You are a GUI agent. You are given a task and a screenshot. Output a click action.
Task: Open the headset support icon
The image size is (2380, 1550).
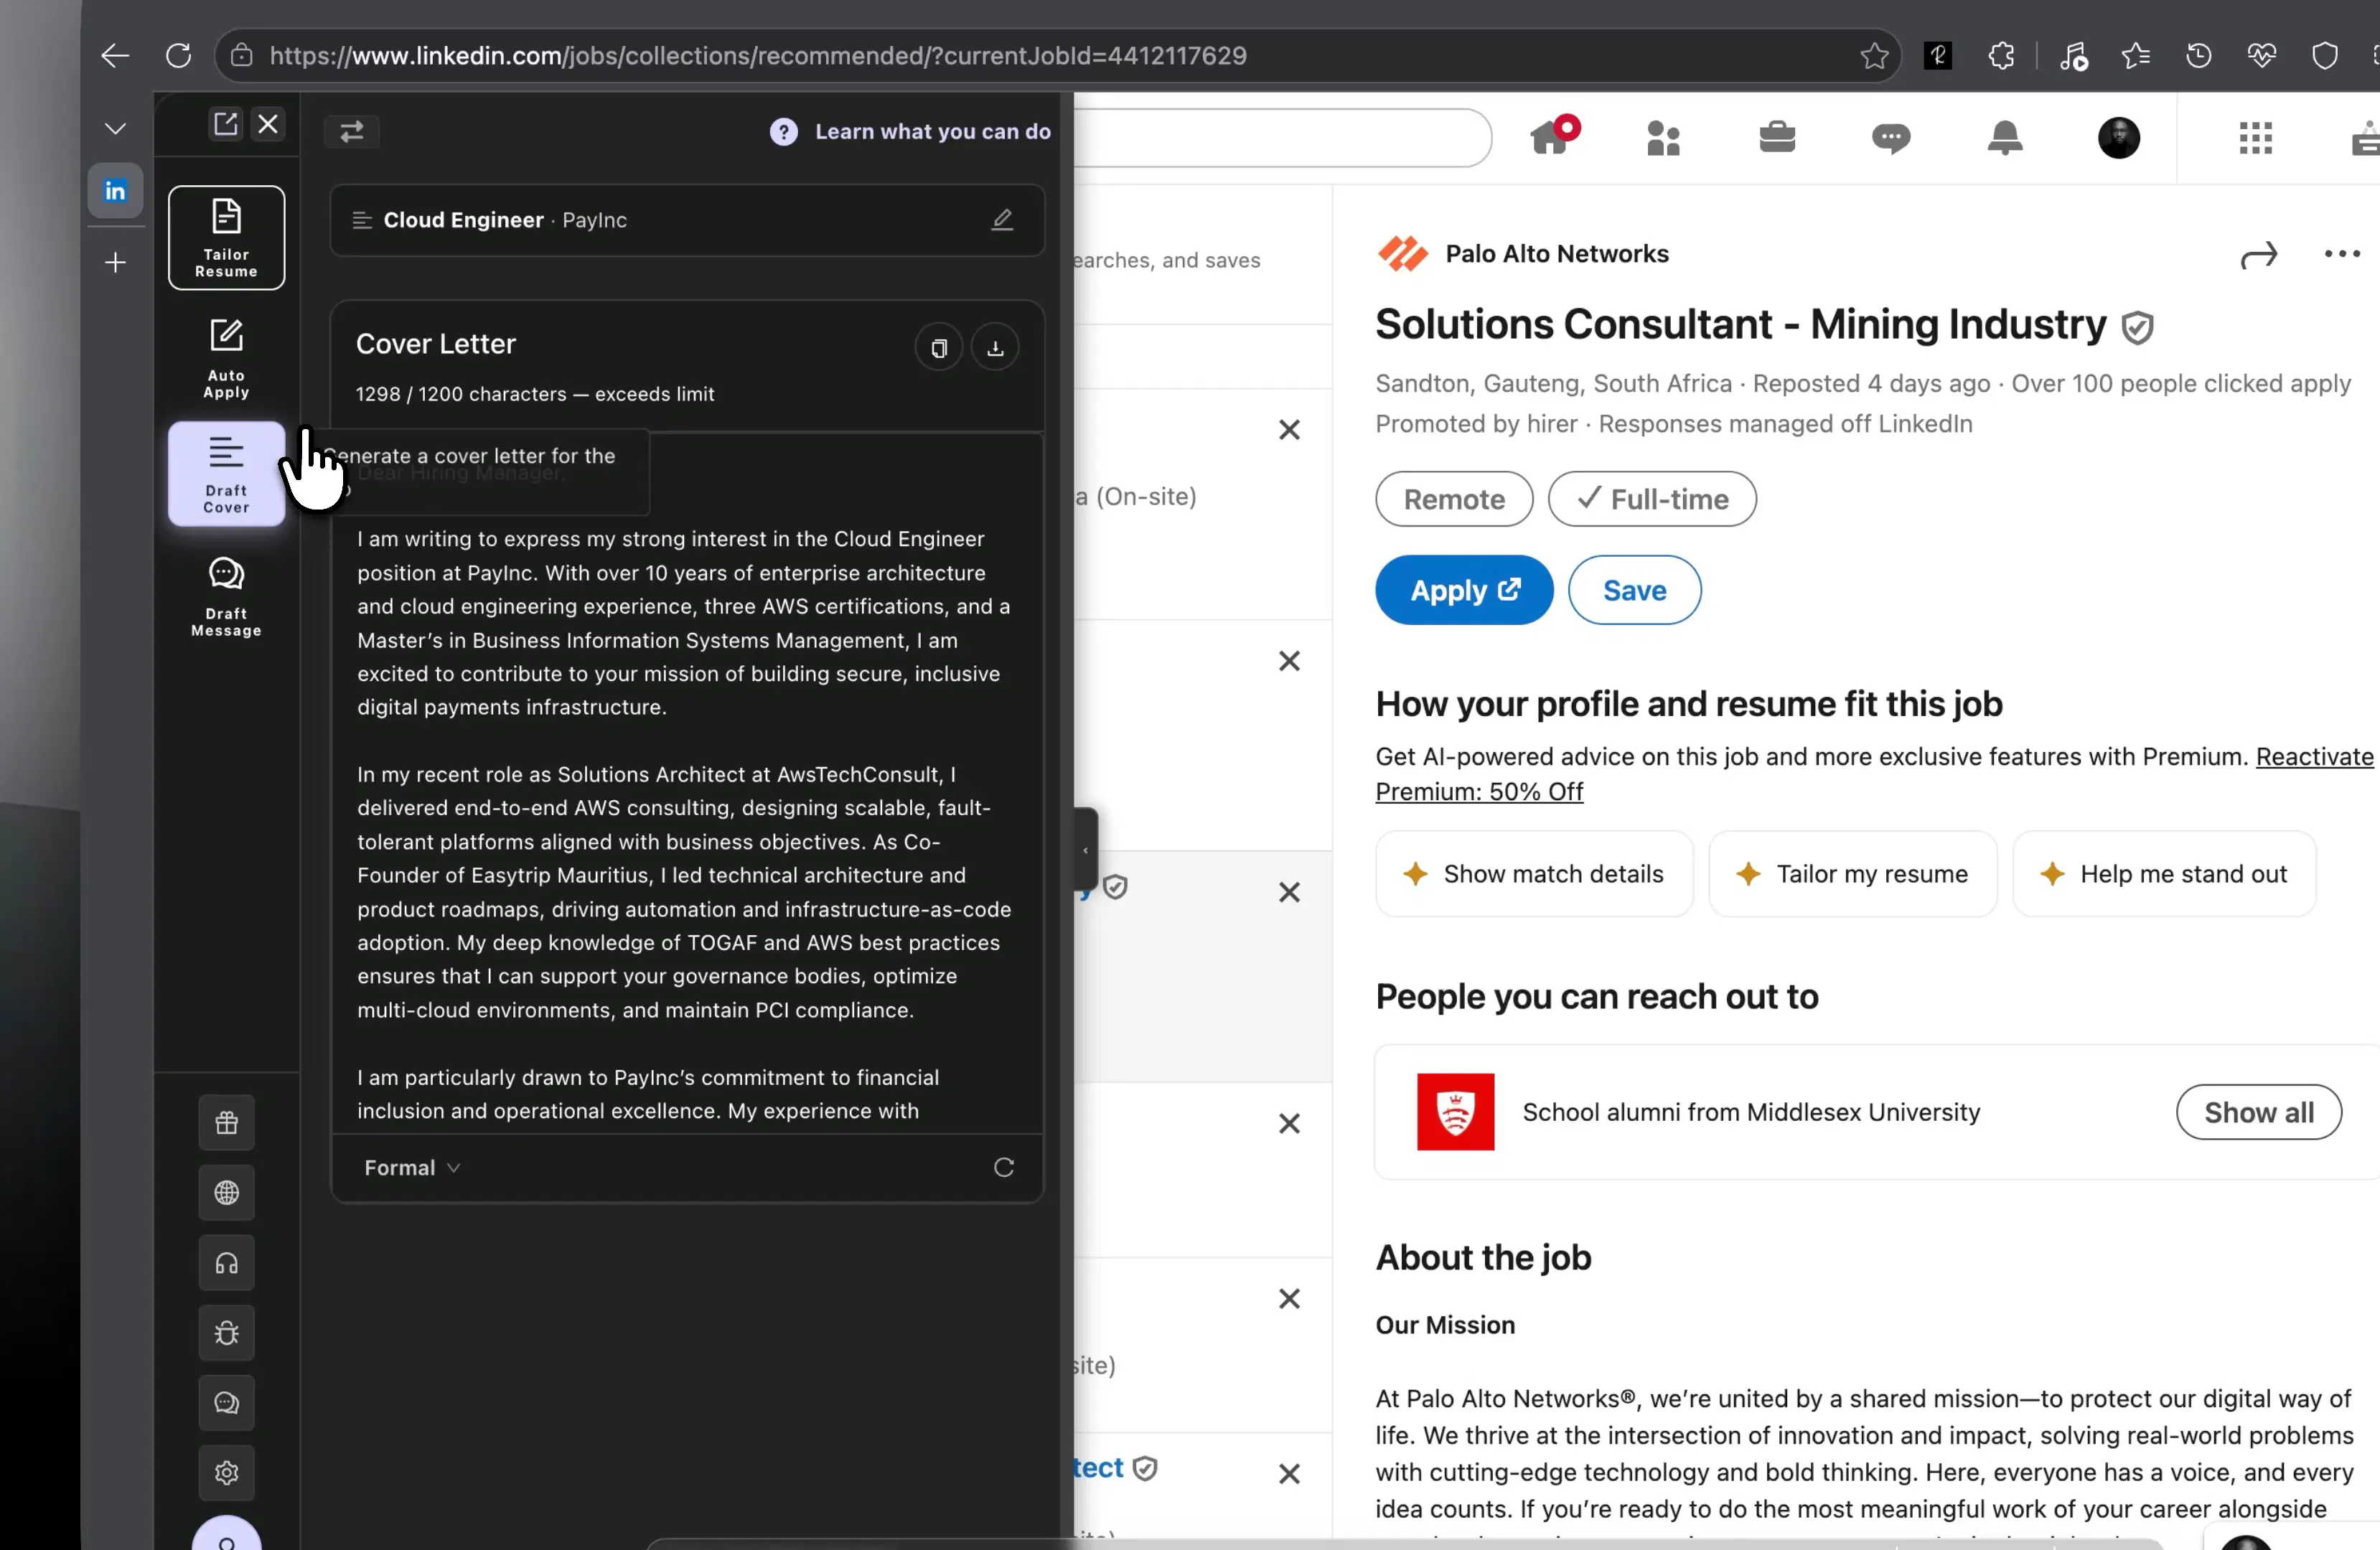(x=227, y=1263)
